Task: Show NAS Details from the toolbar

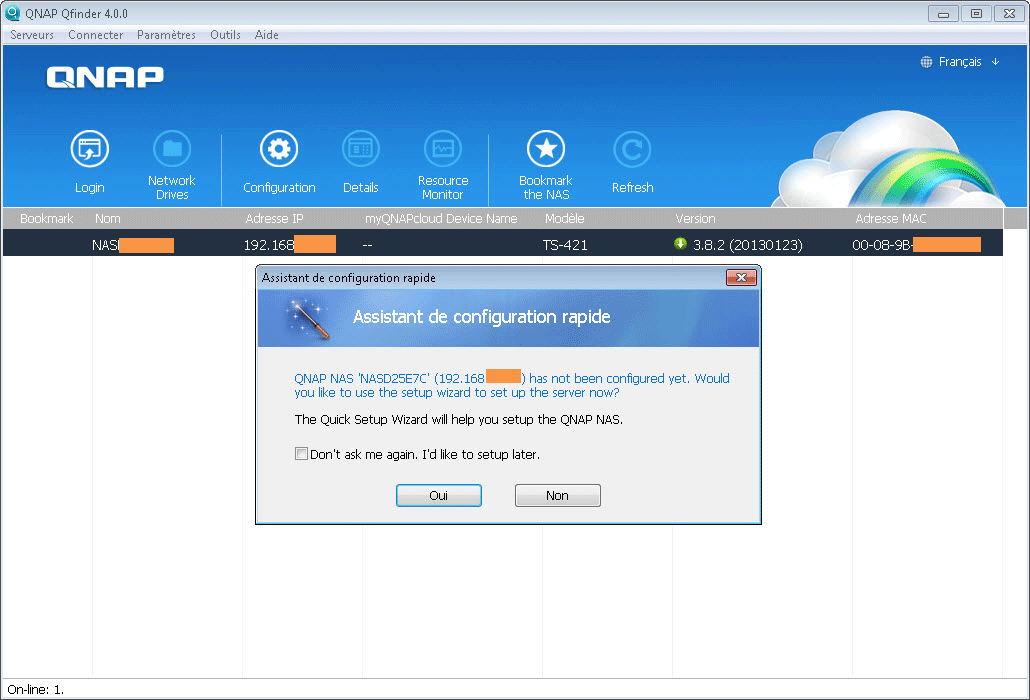Action: click(361, 149)
